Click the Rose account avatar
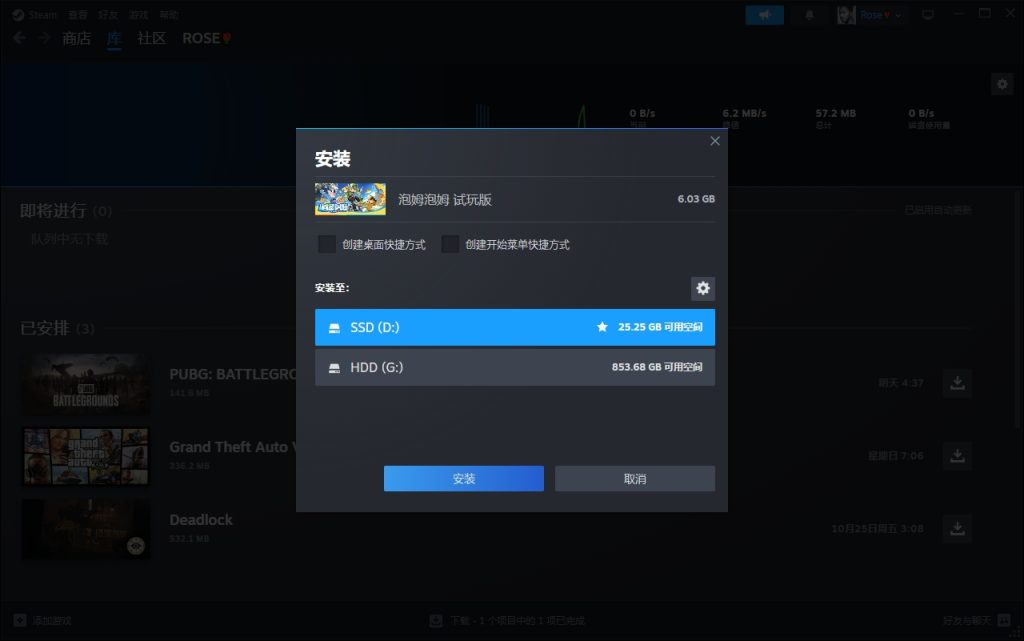The width and height of the screenshot is (1024, 641). click(x=846, y=14)
